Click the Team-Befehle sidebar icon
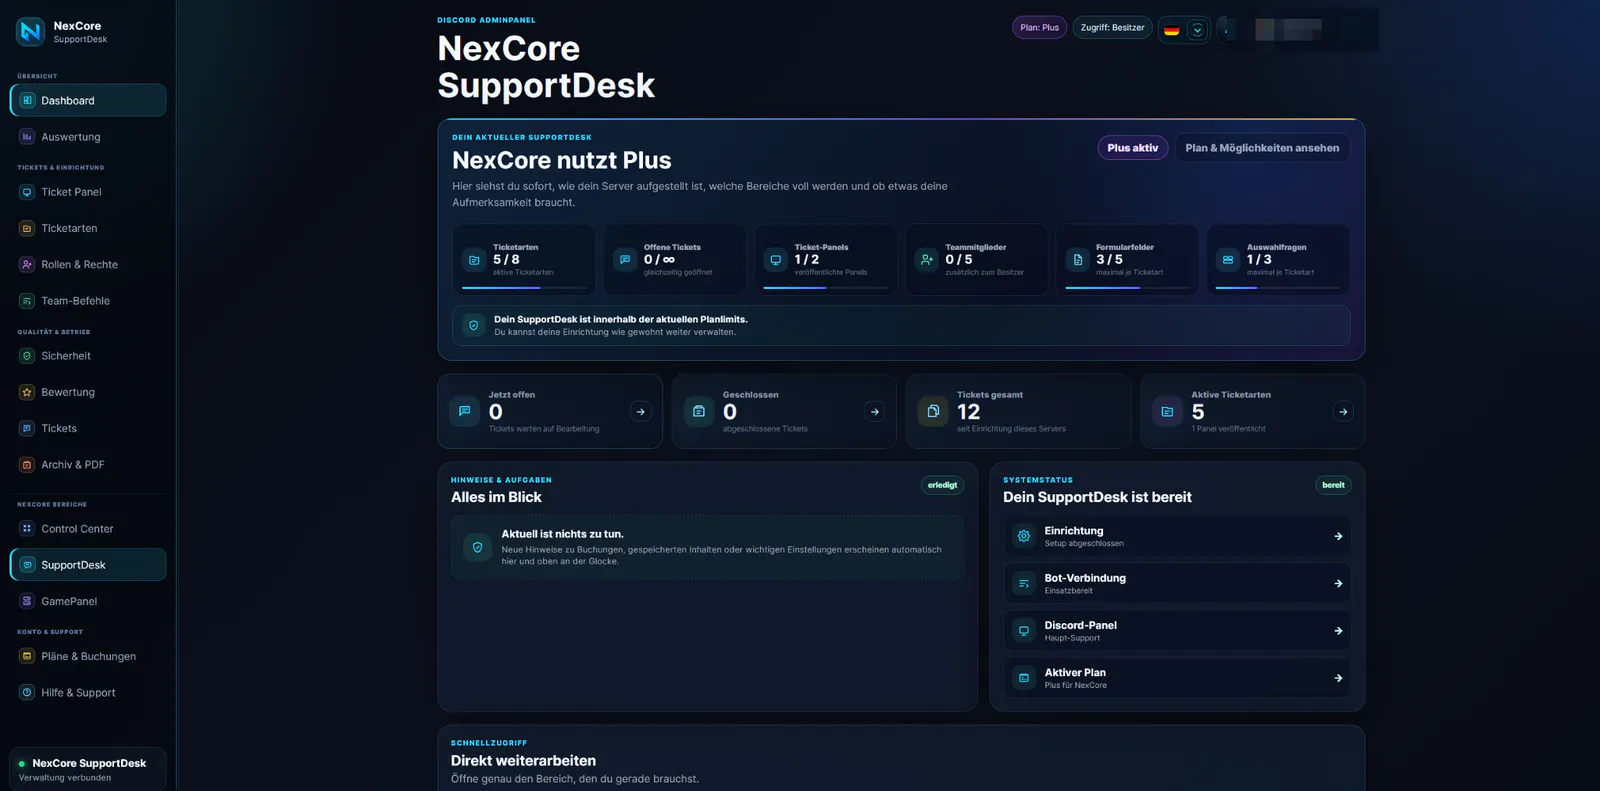This screenshot has width=1600, height=791. [x=27, y=301]
